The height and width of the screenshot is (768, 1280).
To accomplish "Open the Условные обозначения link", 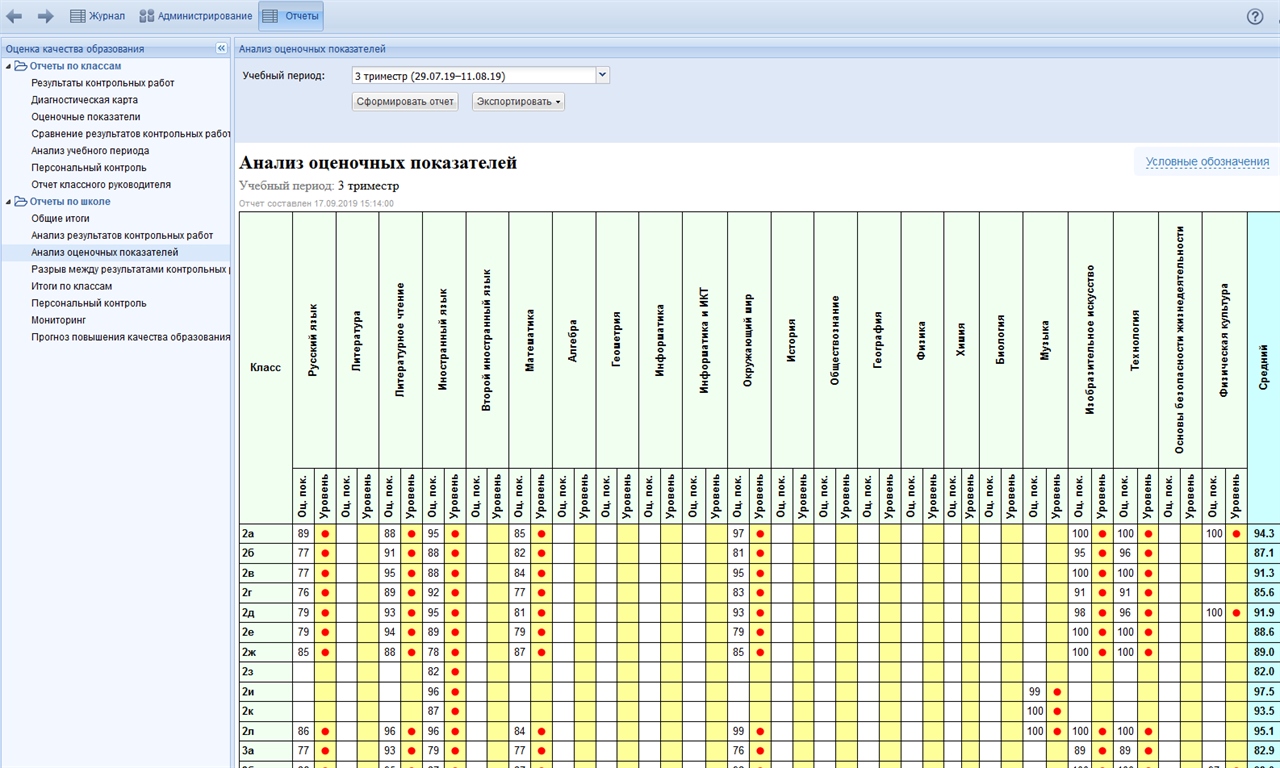I will point(1207,162).
